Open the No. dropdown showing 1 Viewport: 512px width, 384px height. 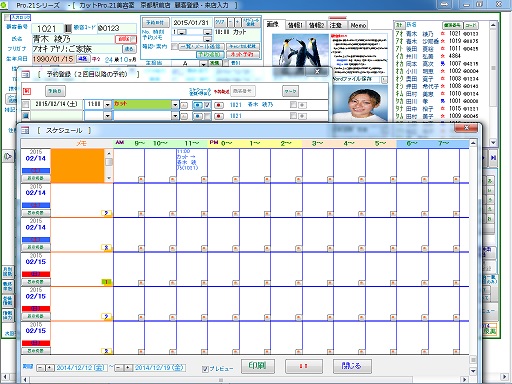(182, 32)
